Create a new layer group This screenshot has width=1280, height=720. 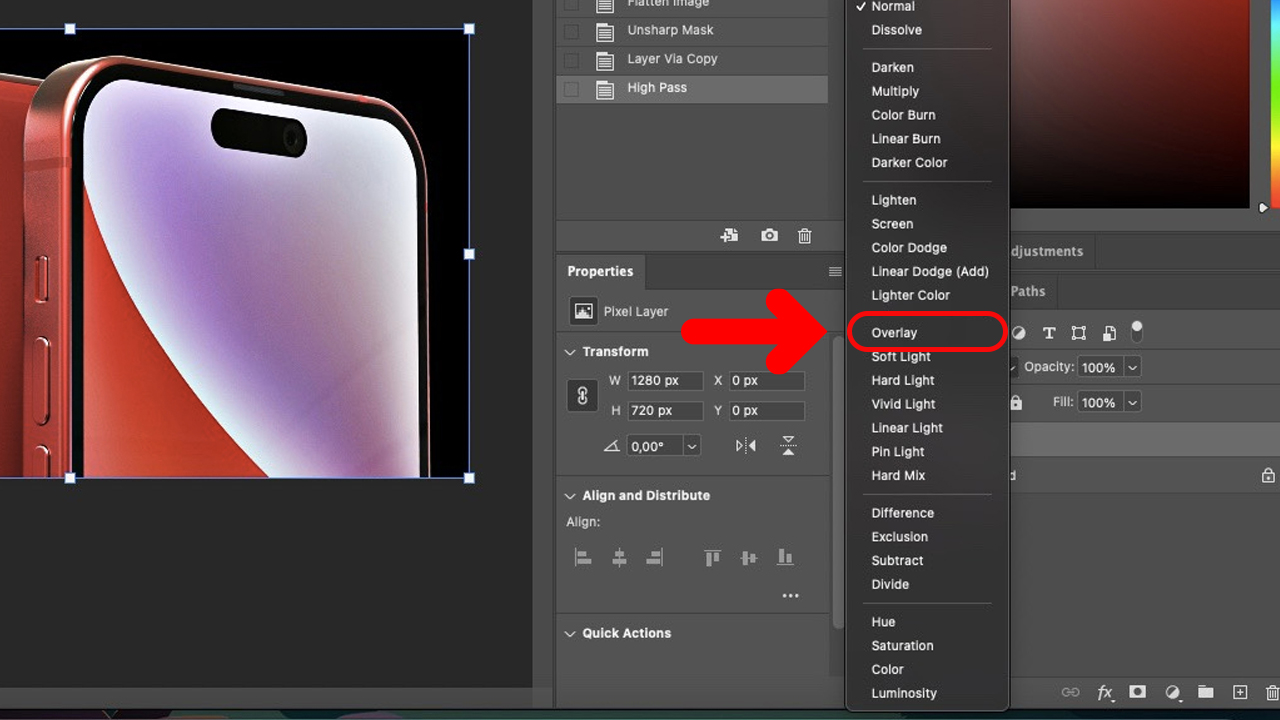click(1206, 692)
